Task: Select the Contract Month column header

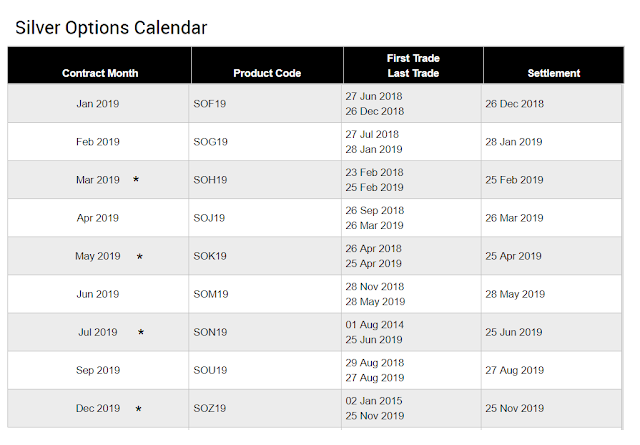Action: coord(100,73)
